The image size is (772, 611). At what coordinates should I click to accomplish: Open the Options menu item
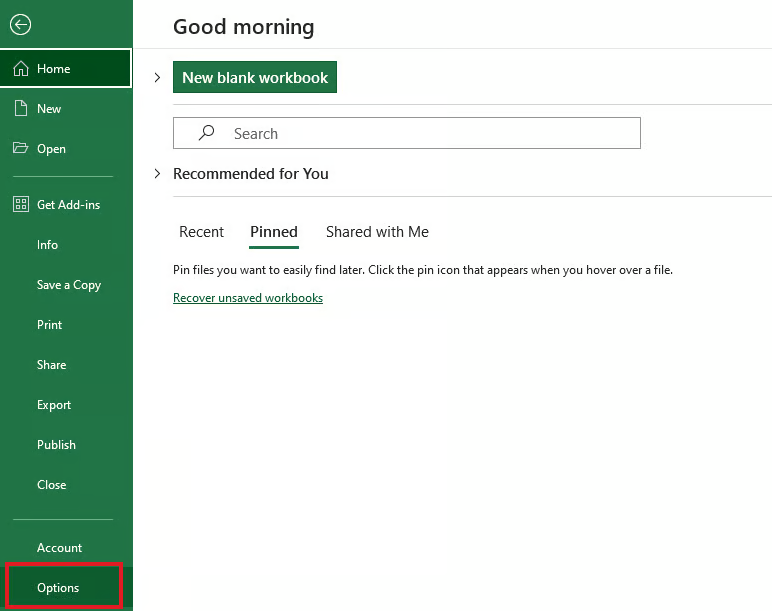click(x=58, y=588)
